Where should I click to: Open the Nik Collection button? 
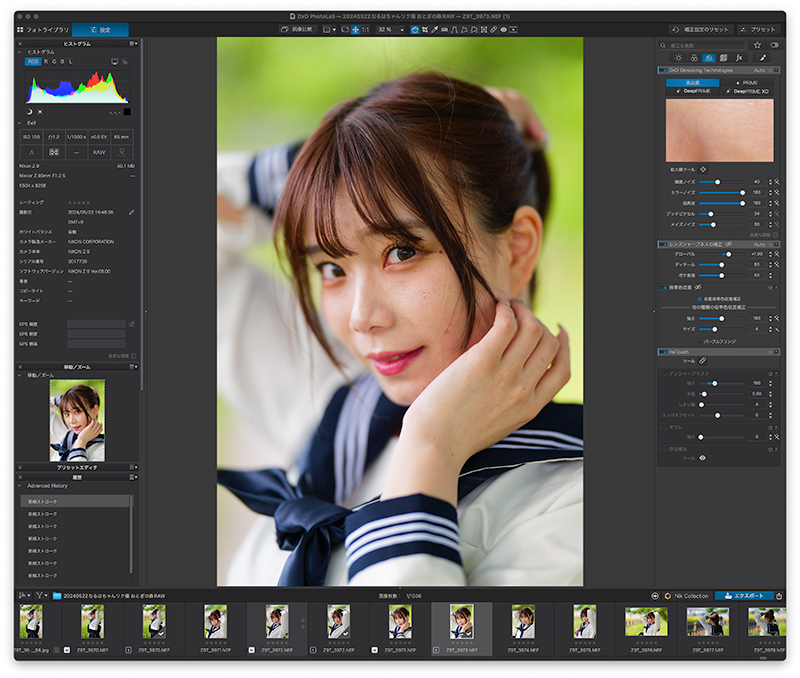click(x=687, y=596)
